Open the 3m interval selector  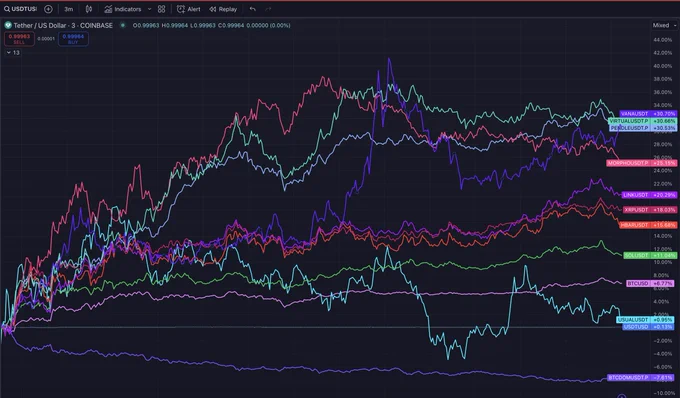coord(68,9)
